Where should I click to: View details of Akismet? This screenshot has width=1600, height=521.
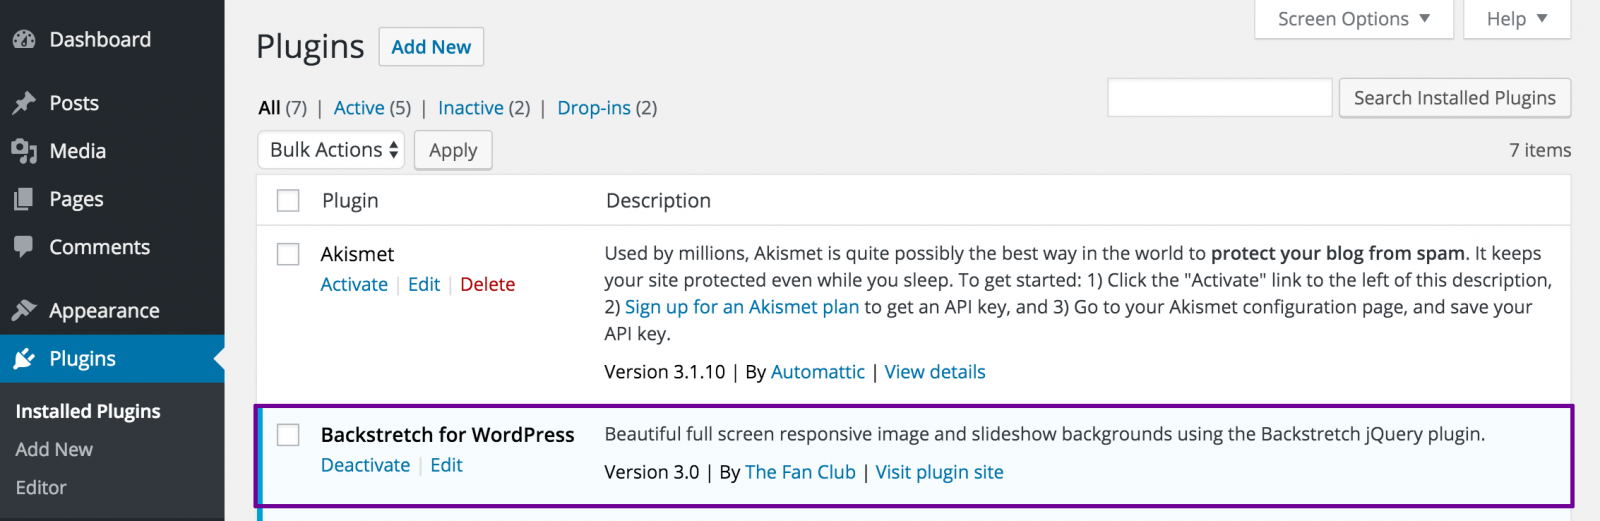coord(935,372)
